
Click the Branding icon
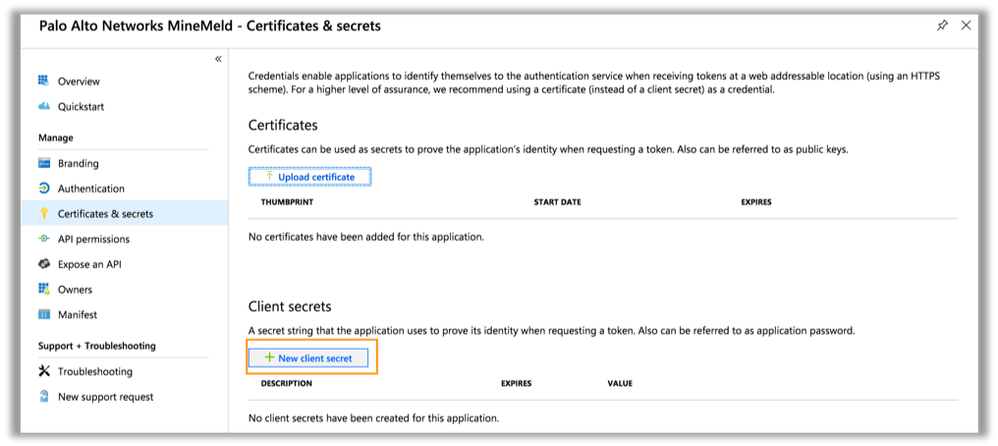(44, 163)
